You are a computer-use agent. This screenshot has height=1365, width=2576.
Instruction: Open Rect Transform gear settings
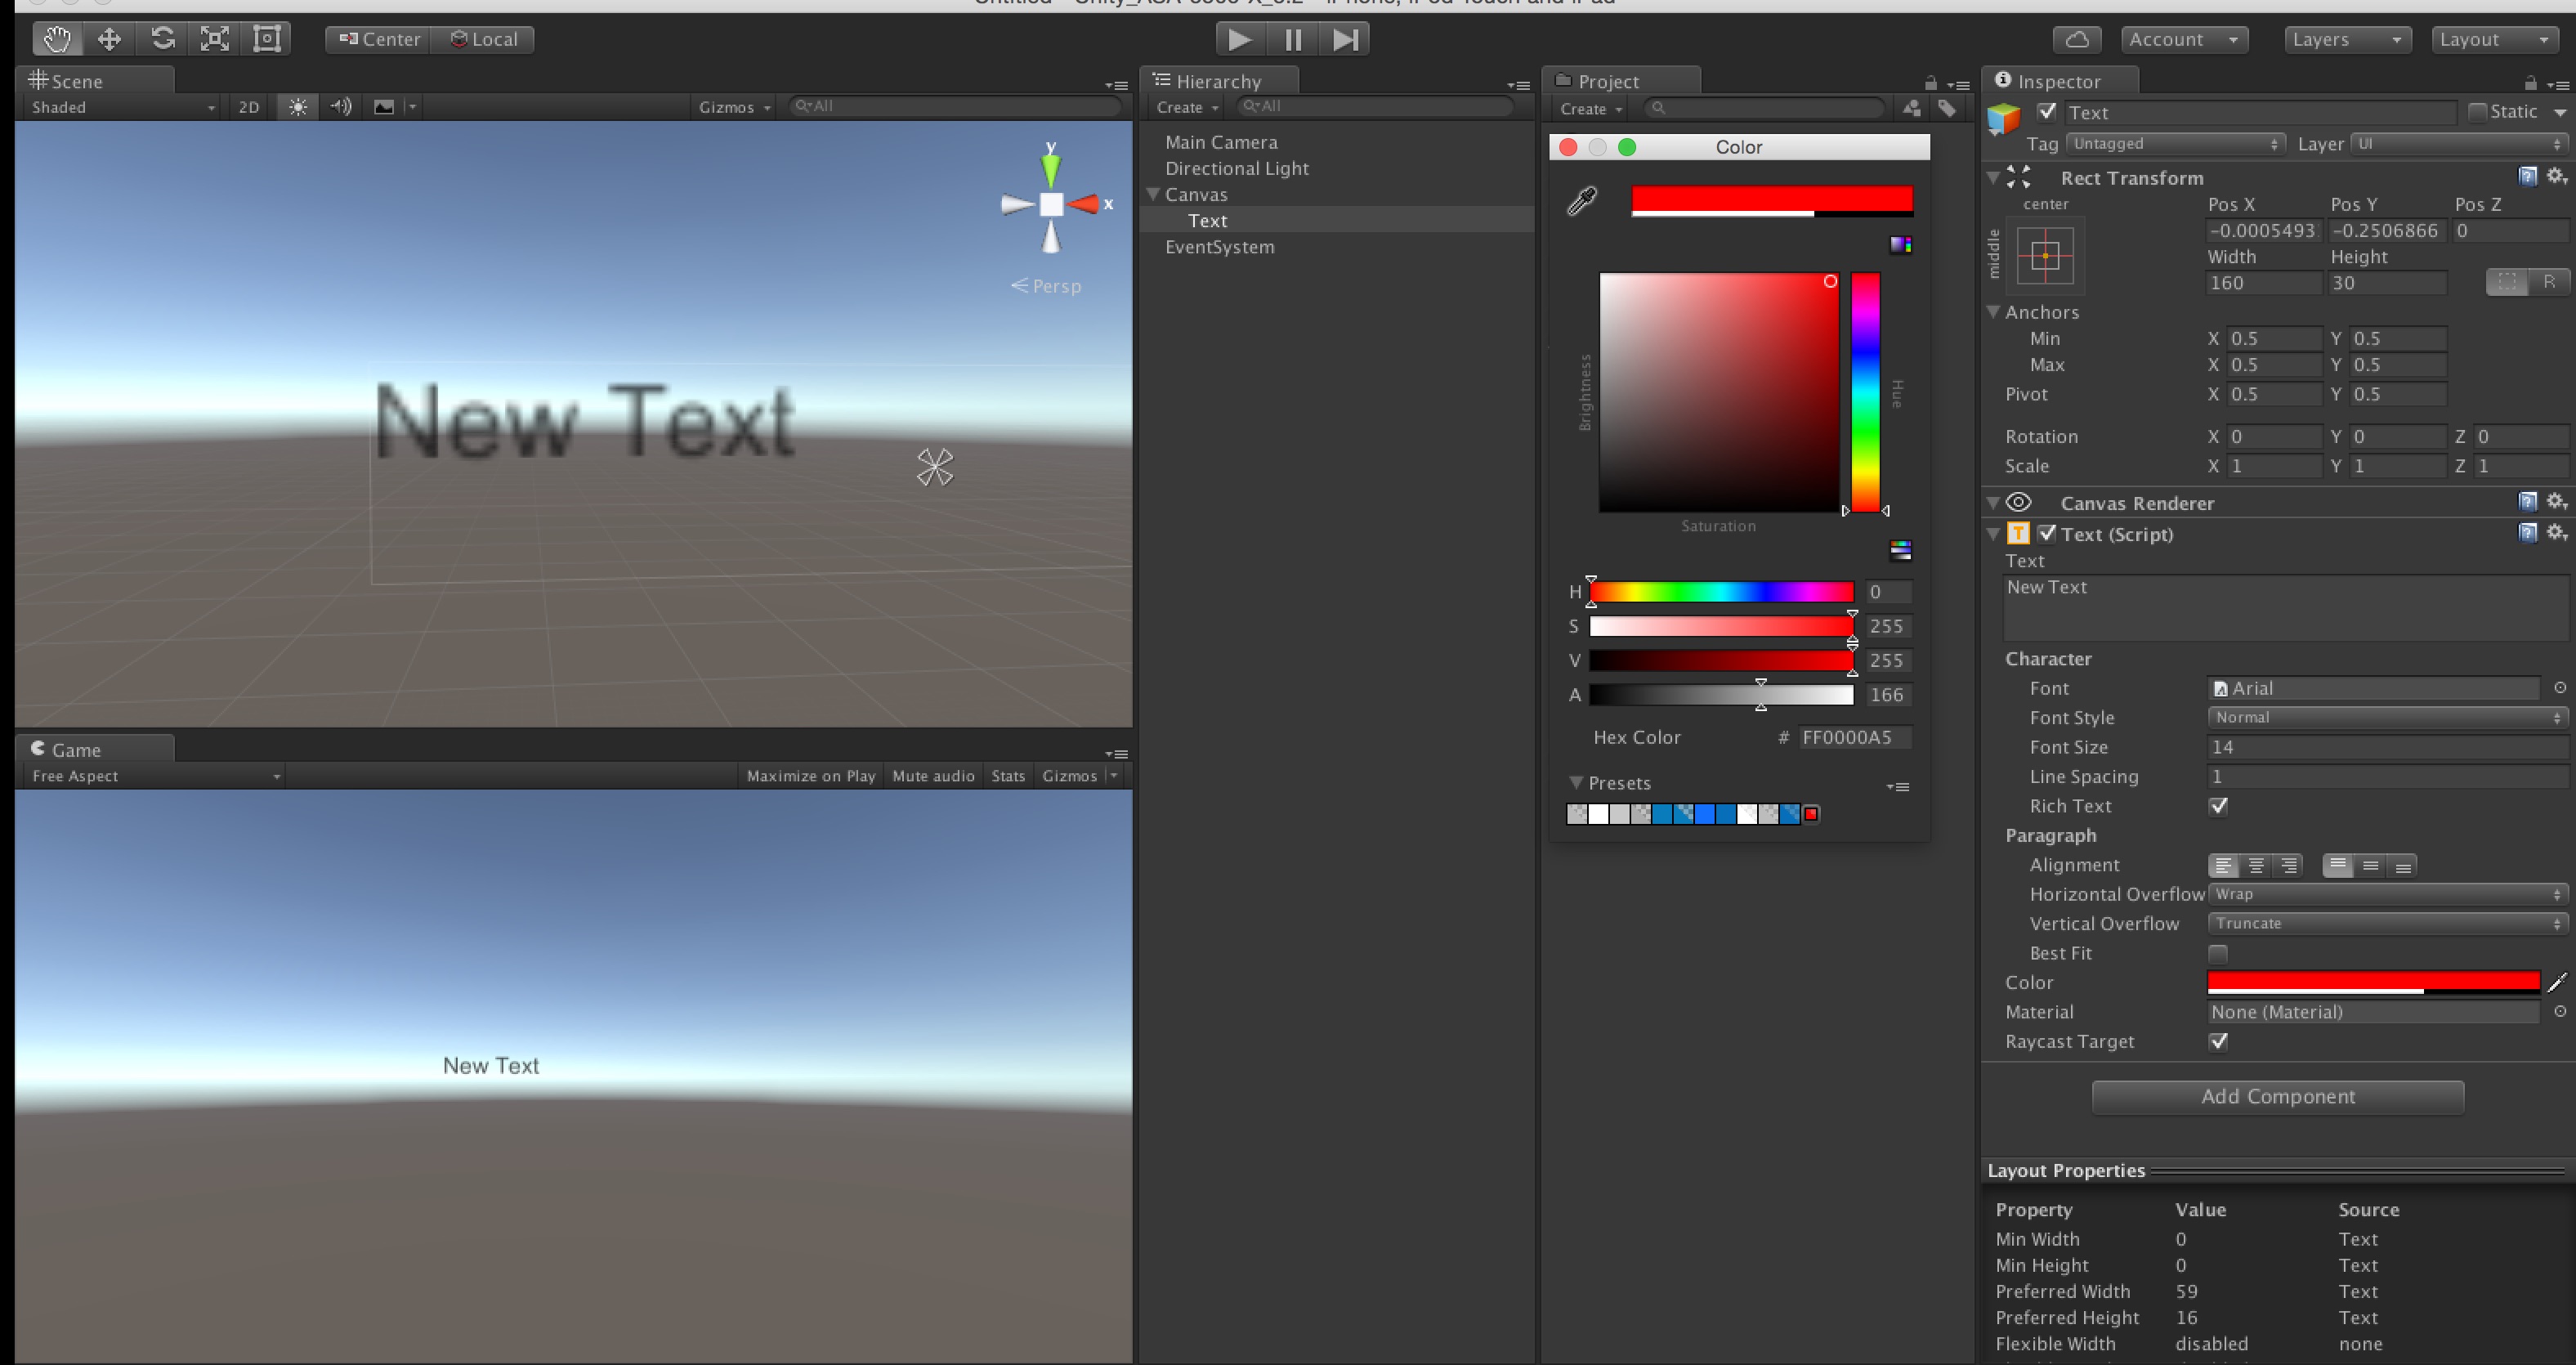2556,177
